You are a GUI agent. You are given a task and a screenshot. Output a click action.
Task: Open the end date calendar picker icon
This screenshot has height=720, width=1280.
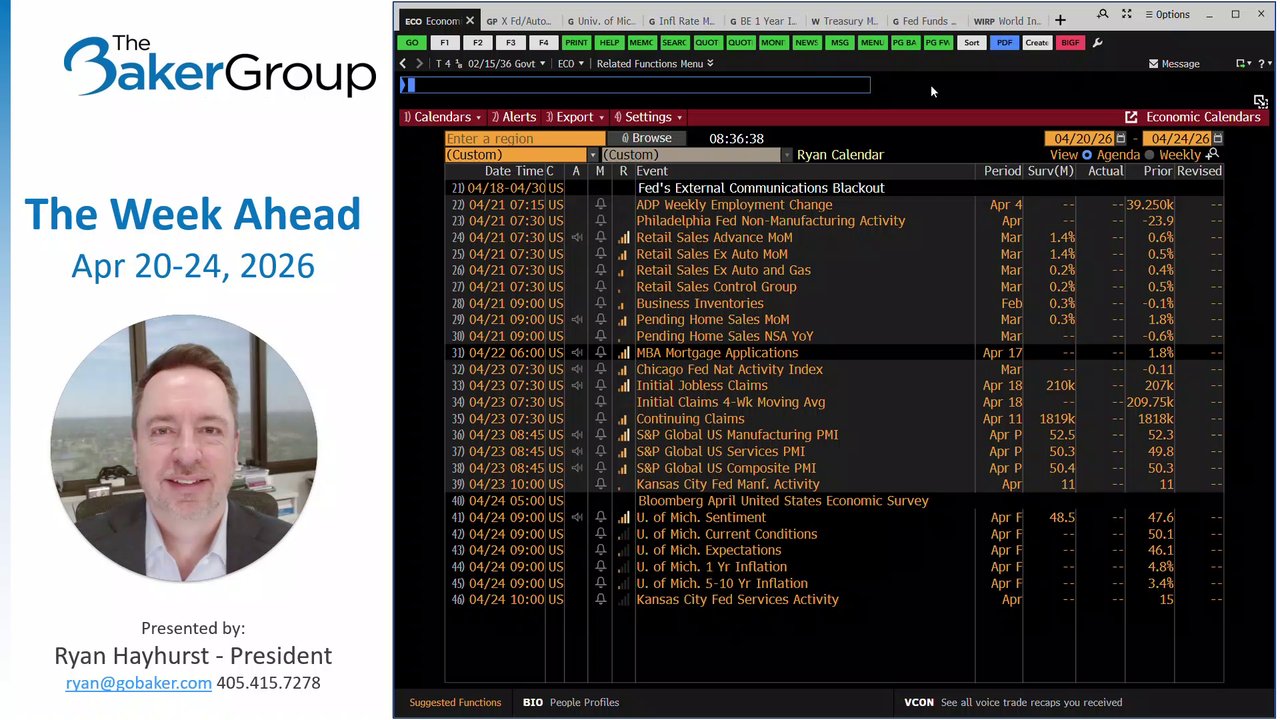point(1217,138)
